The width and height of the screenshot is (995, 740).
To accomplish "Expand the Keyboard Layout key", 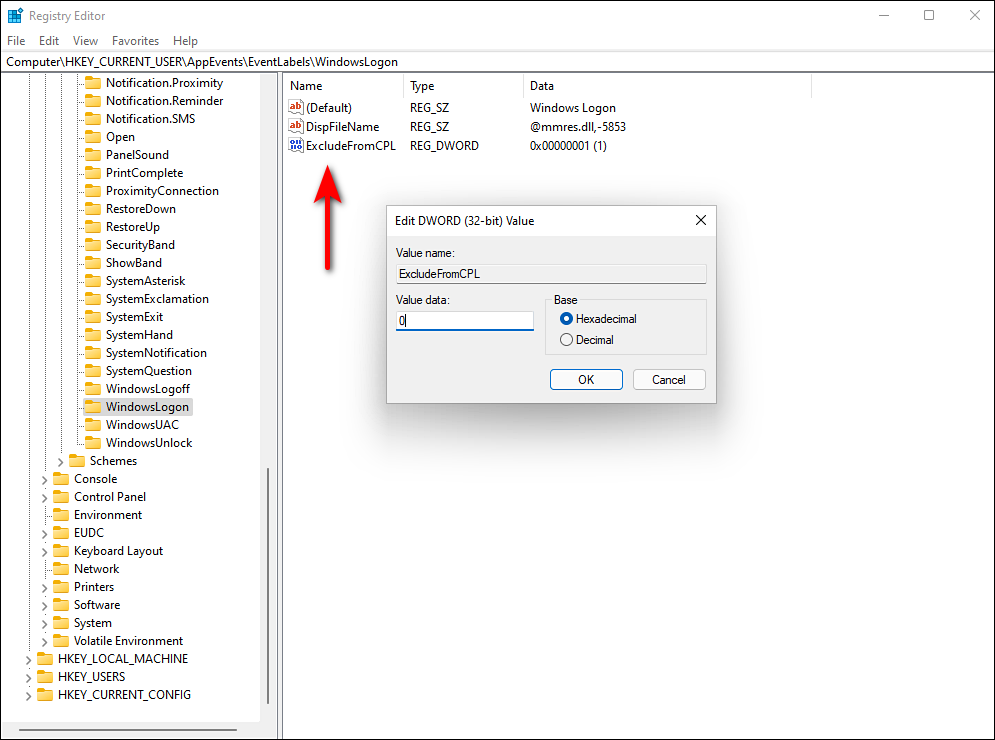I will 44,552.
